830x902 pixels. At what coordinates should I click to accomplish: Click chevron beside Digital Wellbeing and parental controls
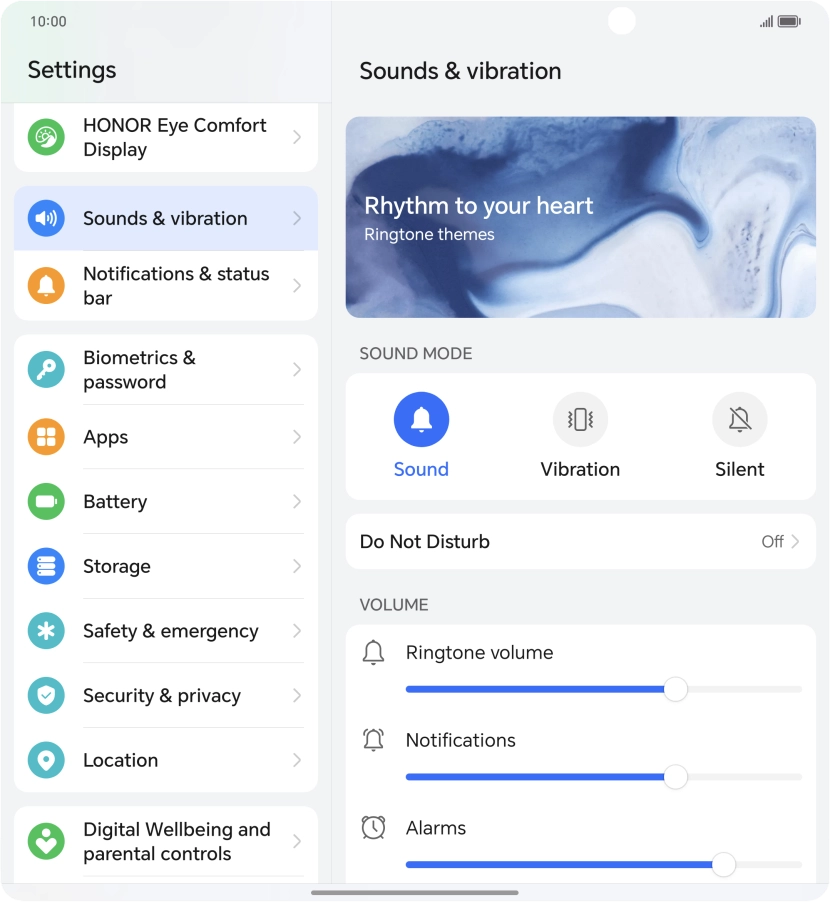click(x=297, y=842)
